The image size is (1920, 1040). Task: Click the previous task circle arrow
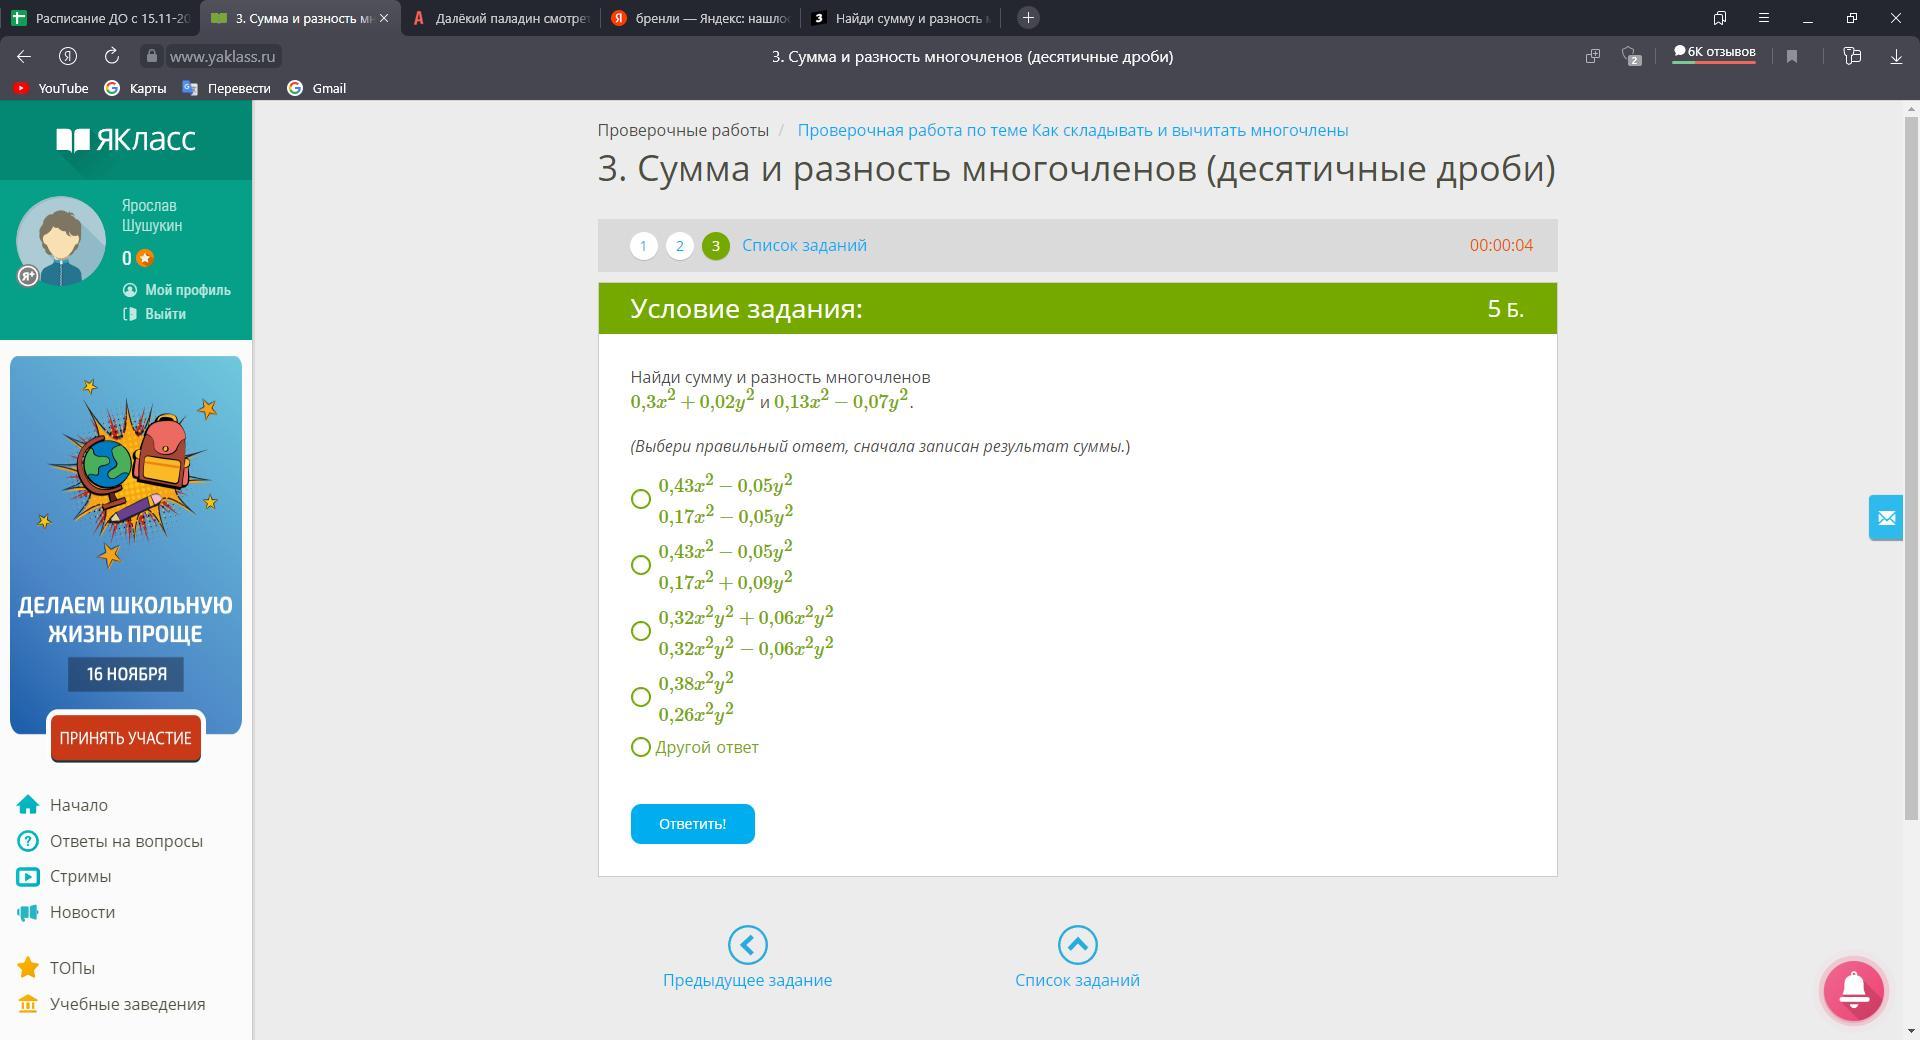[x=747, y=945]
